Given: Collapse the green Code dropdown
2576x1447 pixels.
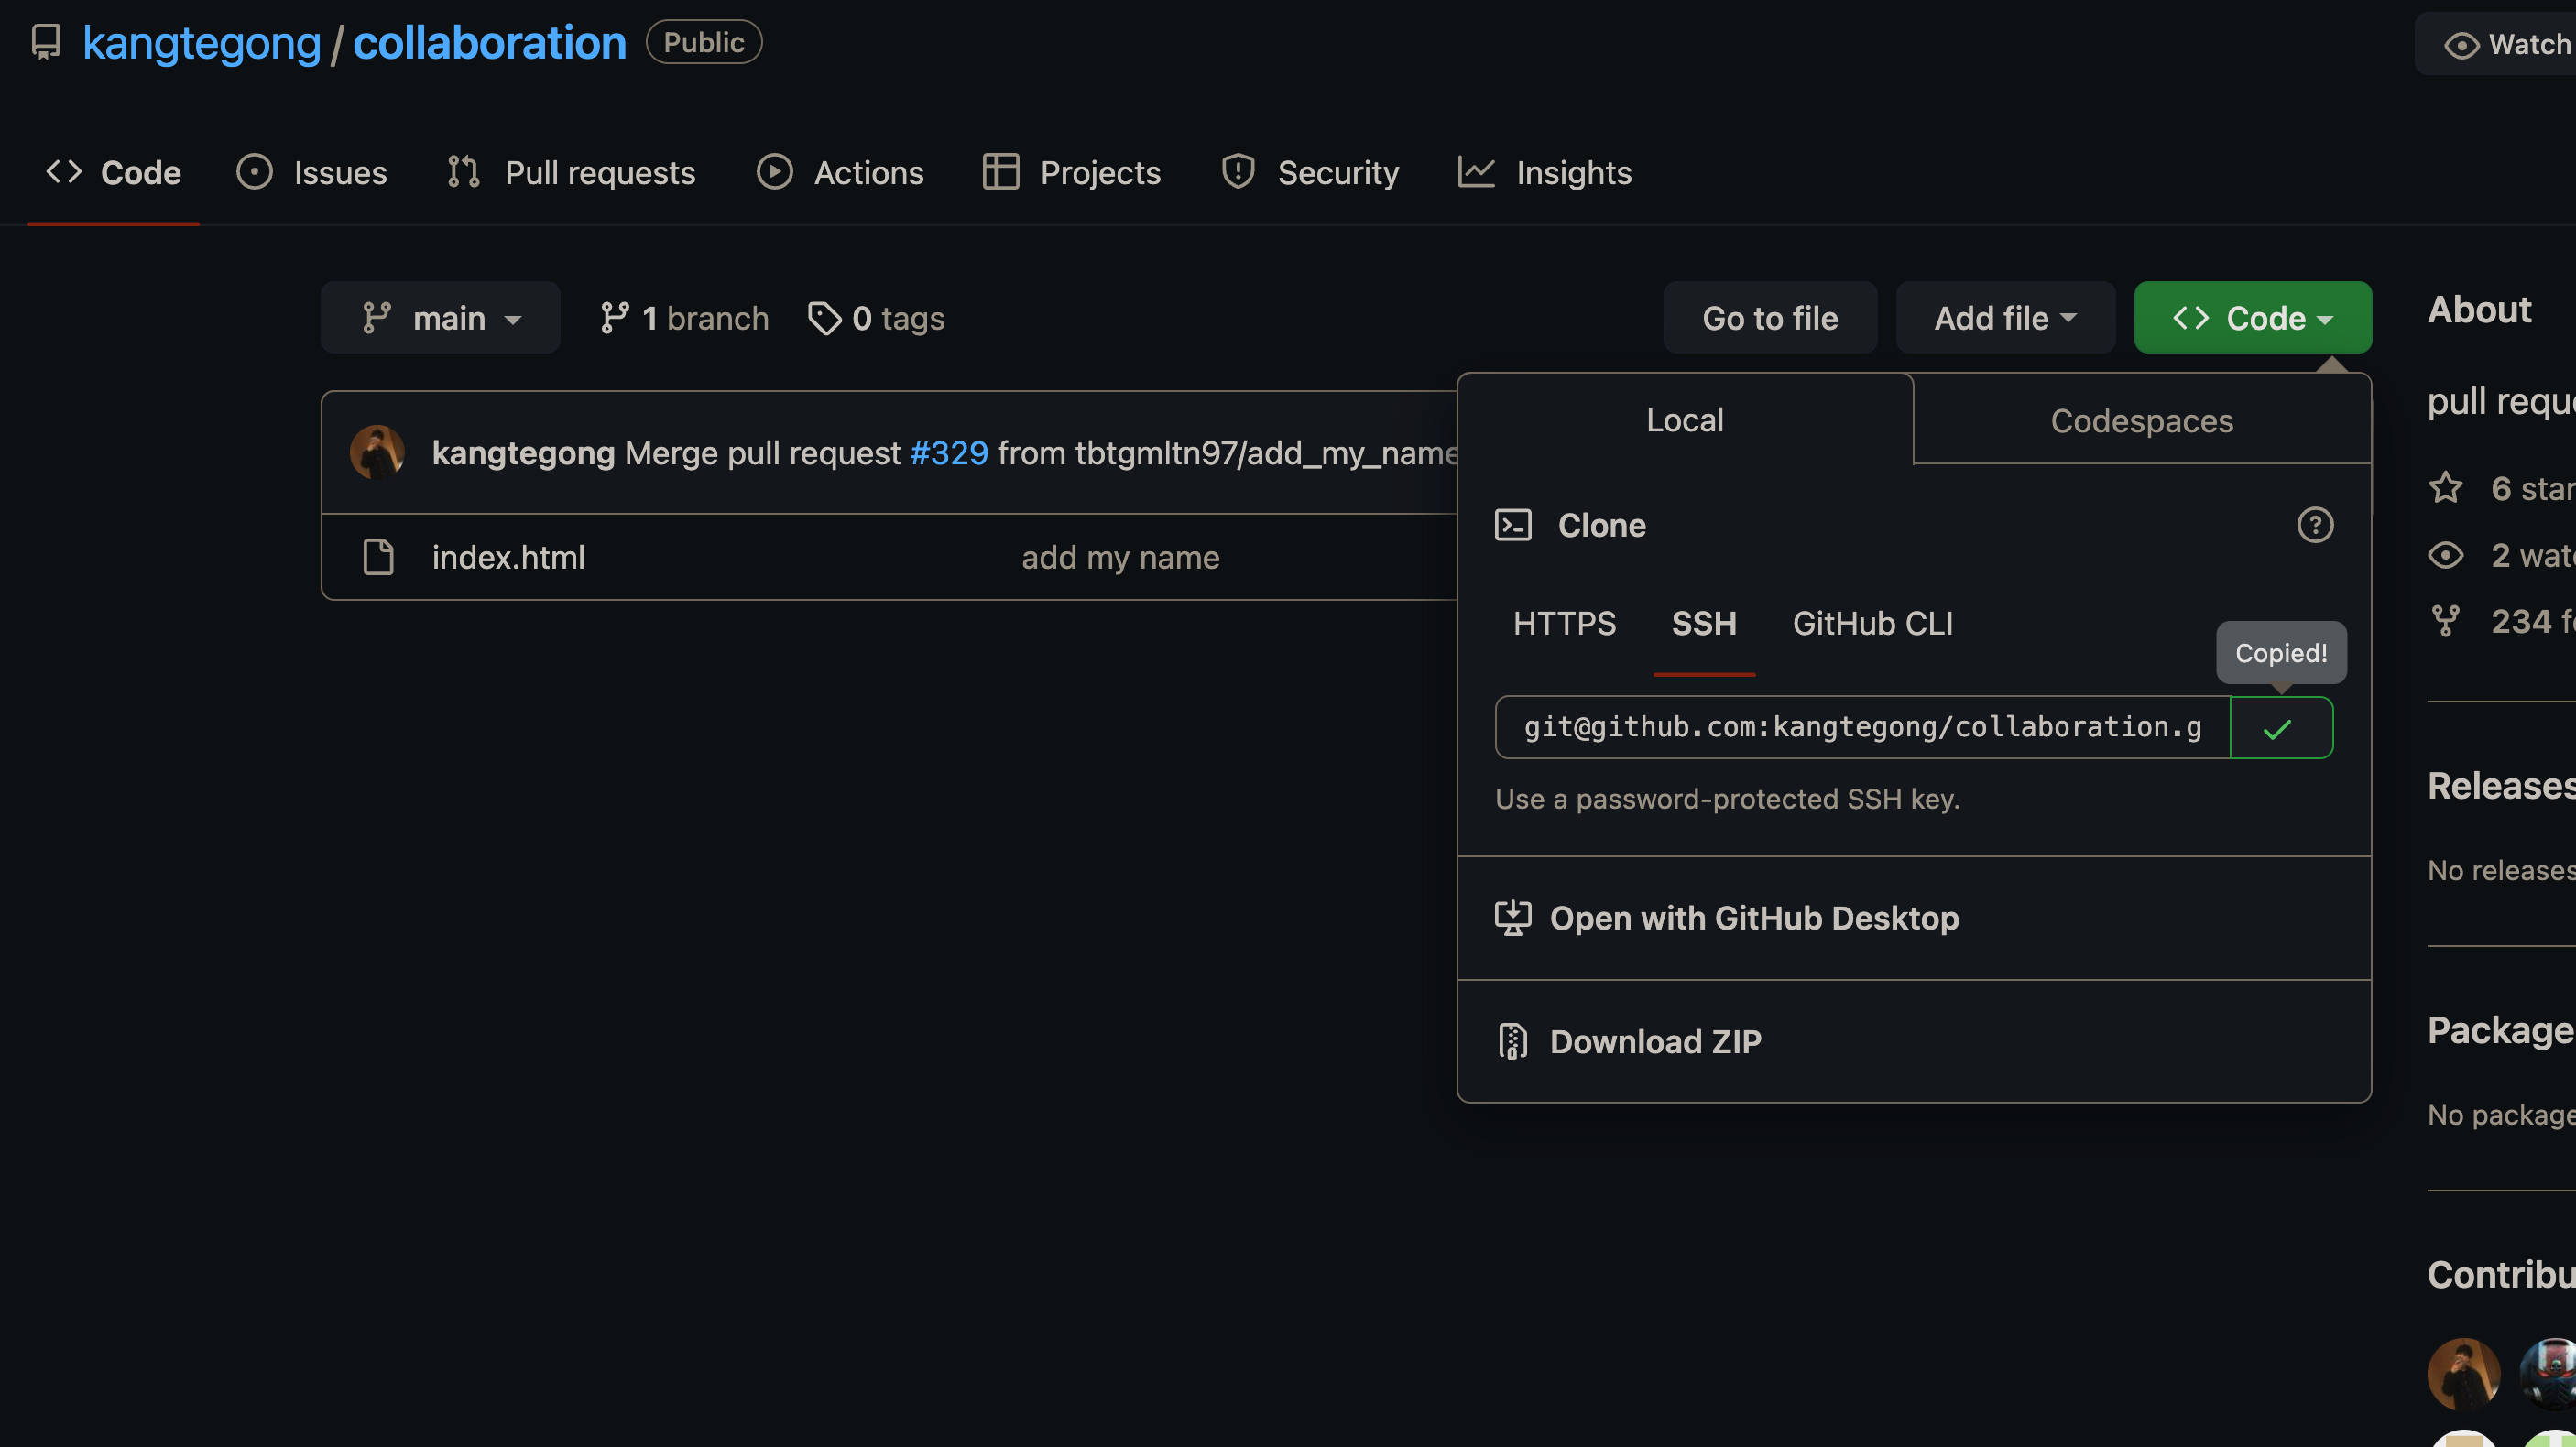Looking at the screenshot, I should point(2252,318).
